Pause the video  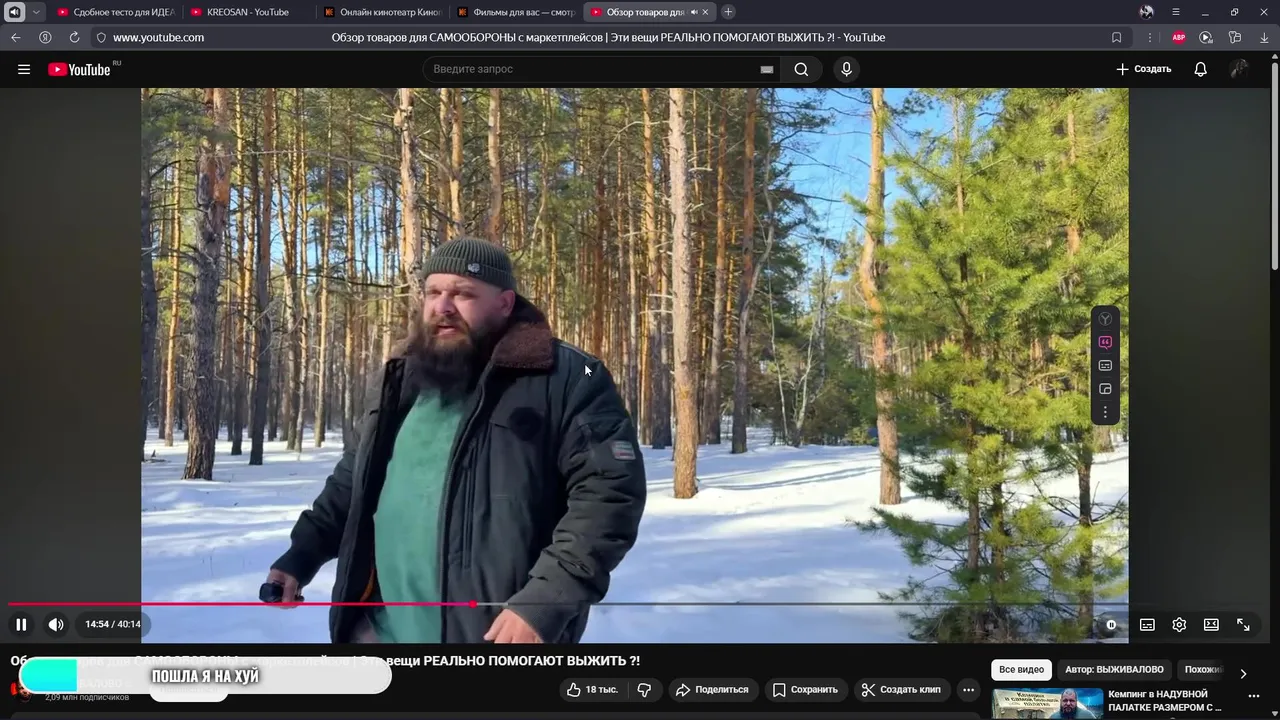point(21,624)
